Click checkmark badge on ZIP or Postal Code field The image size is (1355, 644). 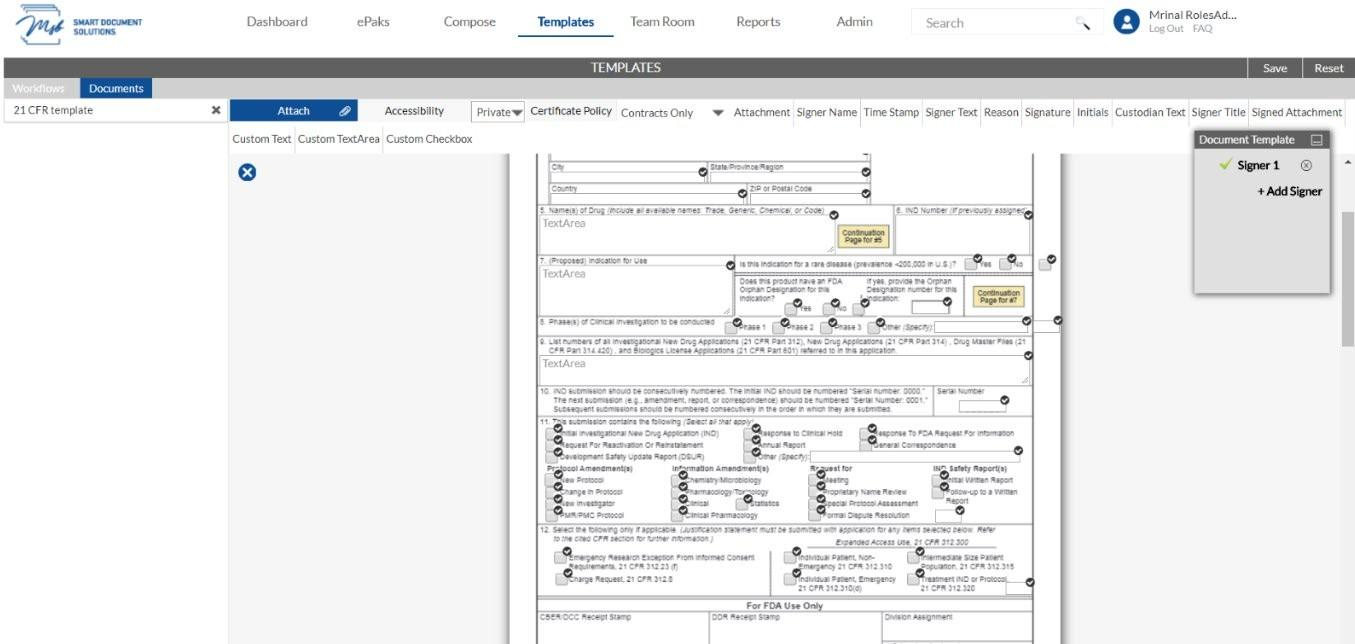[x=865, y=193]
